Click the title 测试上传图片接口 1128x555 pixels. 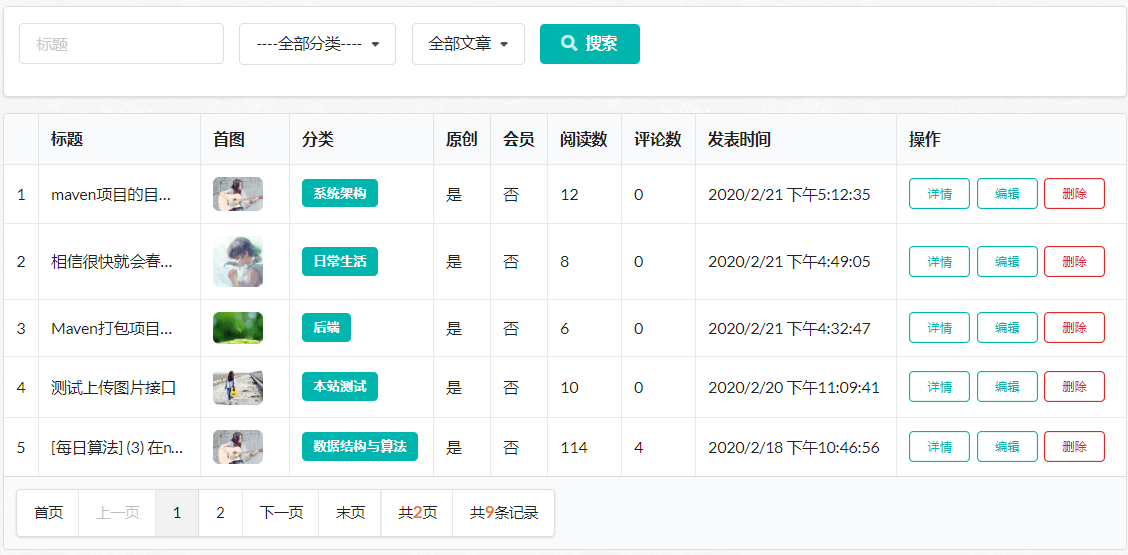tap(114, 388)
